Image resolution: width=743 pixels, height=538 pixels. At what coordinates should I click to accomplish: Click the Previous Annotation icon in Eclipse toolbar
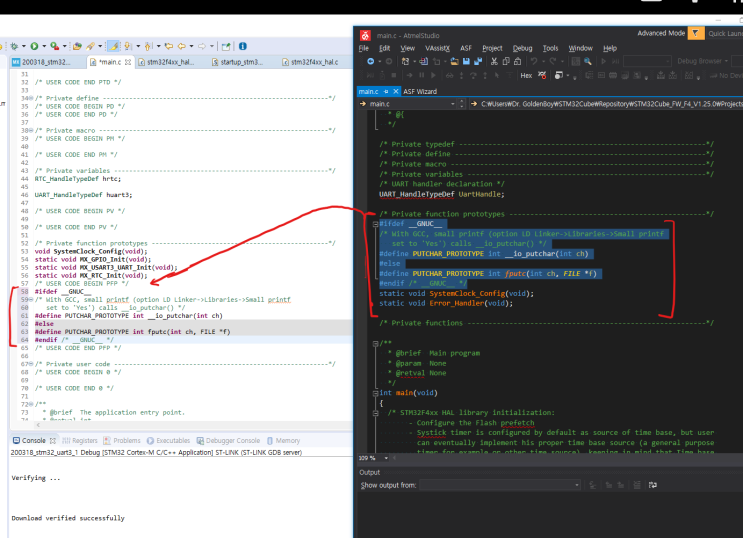(148, 46)
